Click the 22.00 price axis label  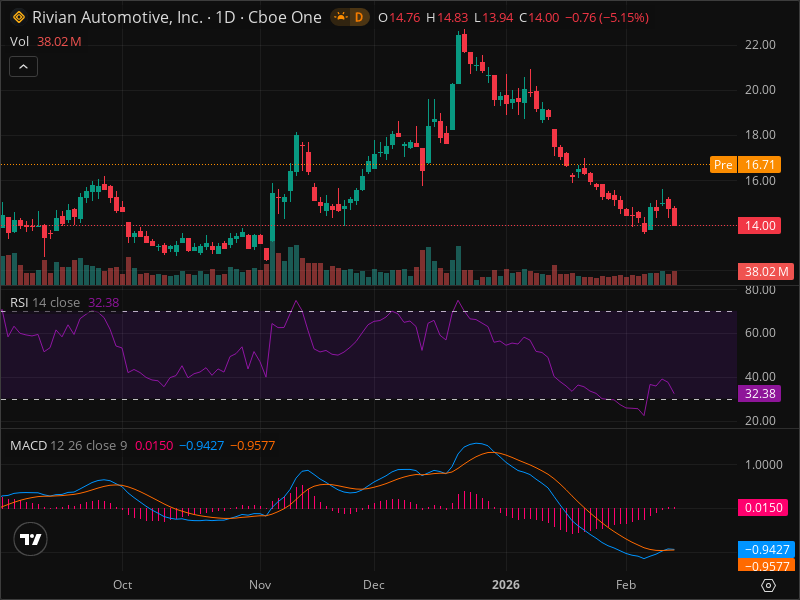(760, 45)
